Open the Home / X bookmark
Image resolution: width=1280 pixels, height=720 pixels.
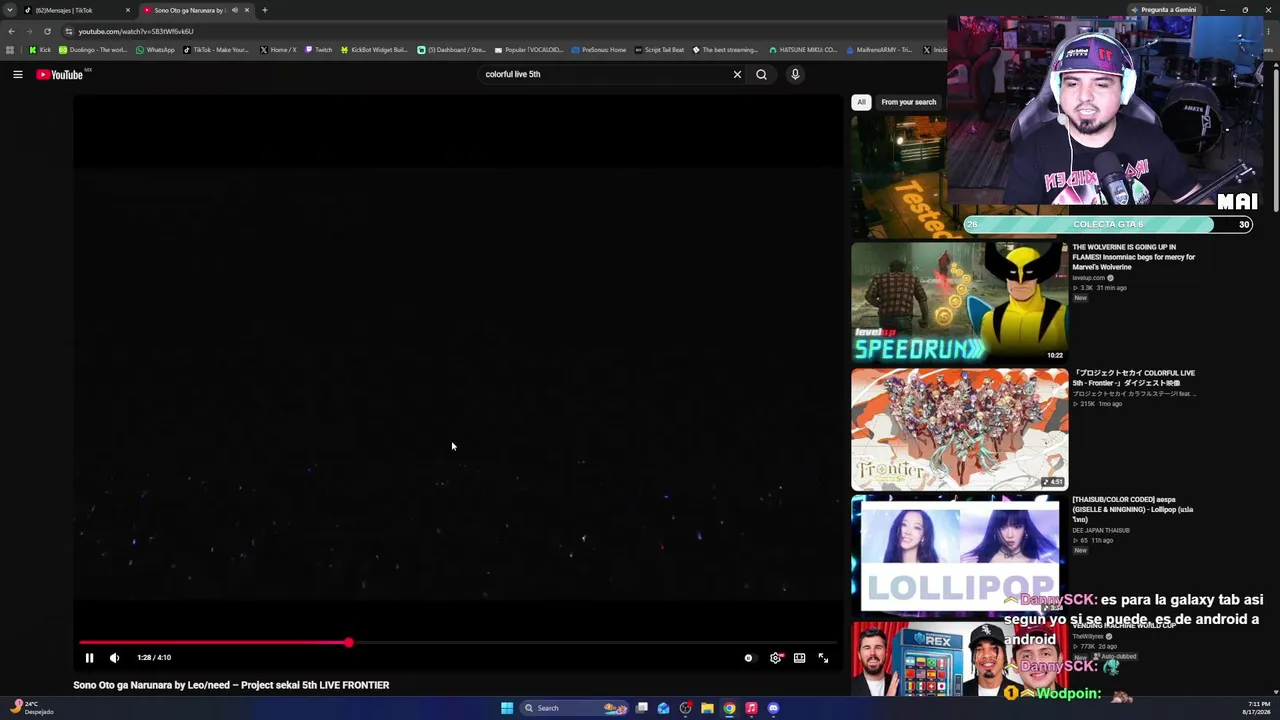[x=278, y=50]
